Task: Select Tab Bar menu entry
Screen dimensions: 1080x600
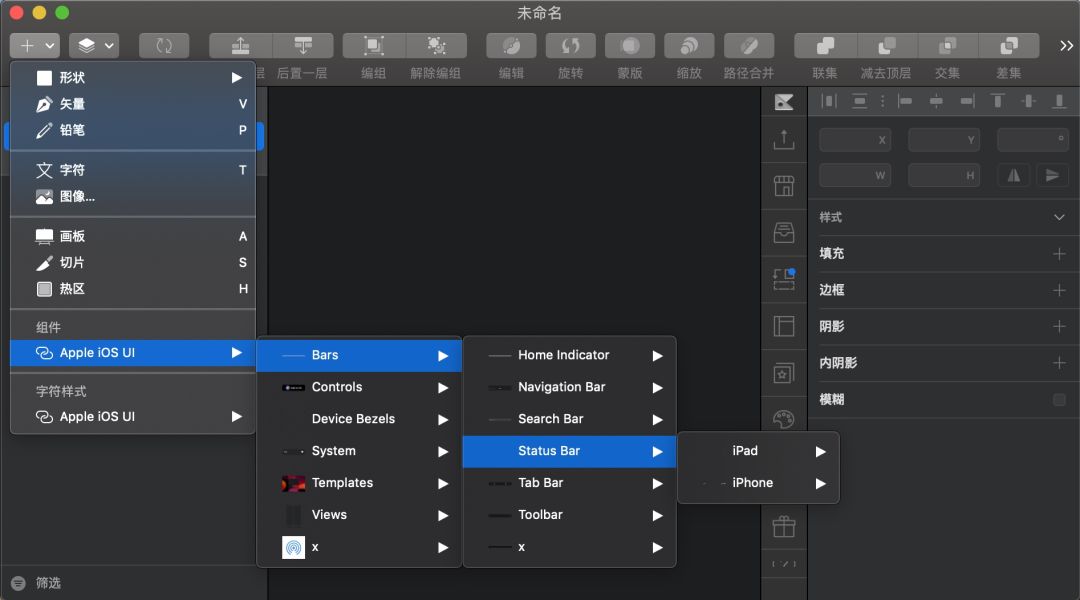Action: 569,483
